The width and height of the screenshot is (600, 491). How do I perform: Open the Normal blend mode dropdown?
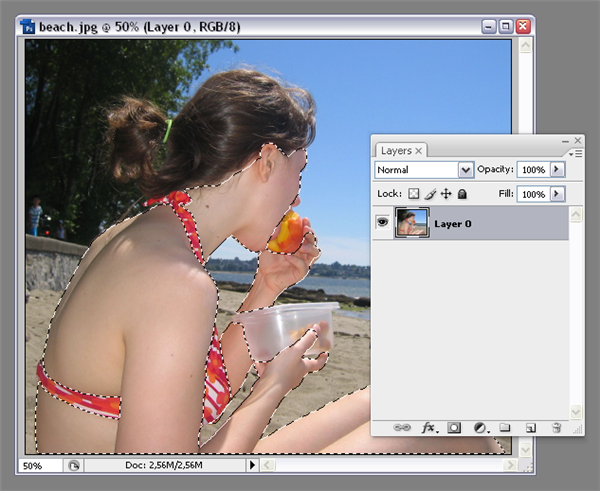[466, 170]
